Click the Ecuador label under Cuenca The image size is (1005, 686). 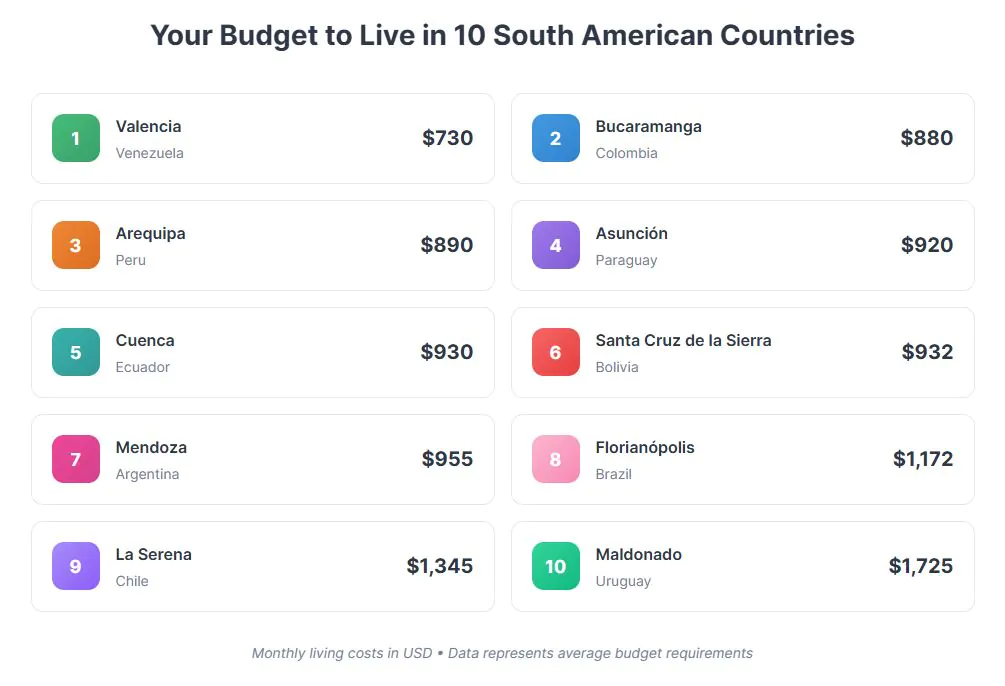click(142, 367)
